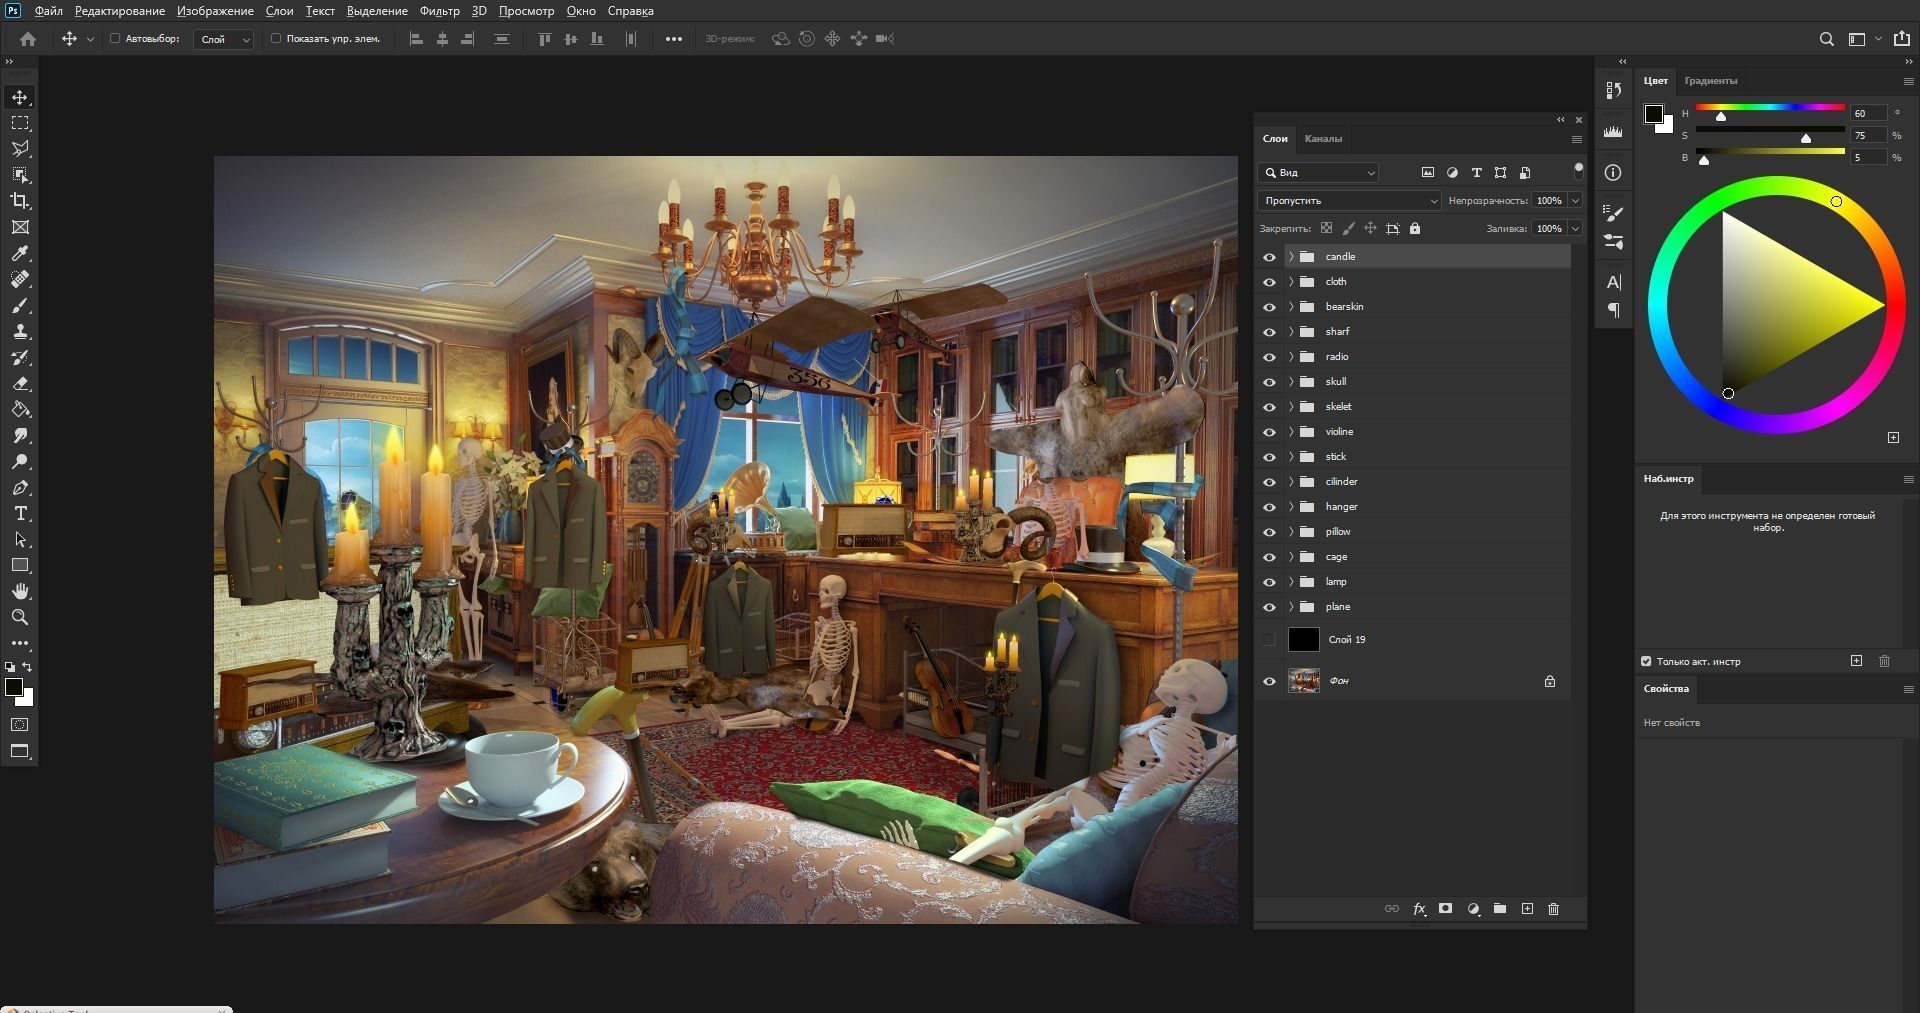Select the Hand tool
Screen dimensions: 1920x1013
(20, 591)
